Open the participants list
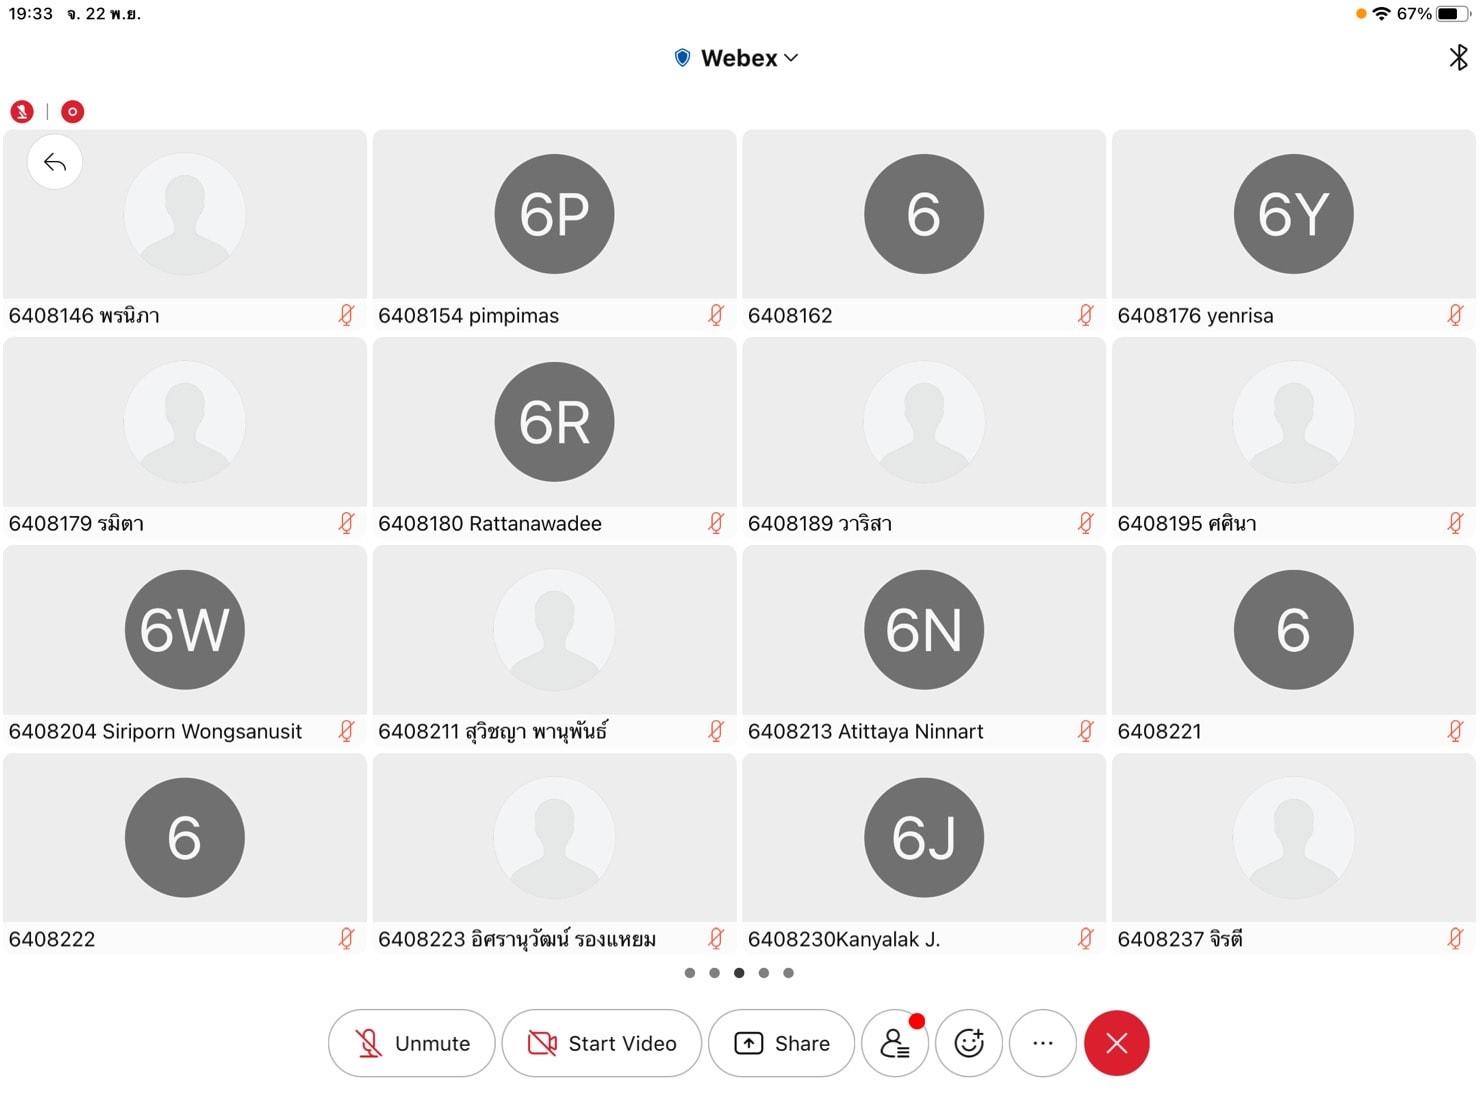 point(895,1043)
